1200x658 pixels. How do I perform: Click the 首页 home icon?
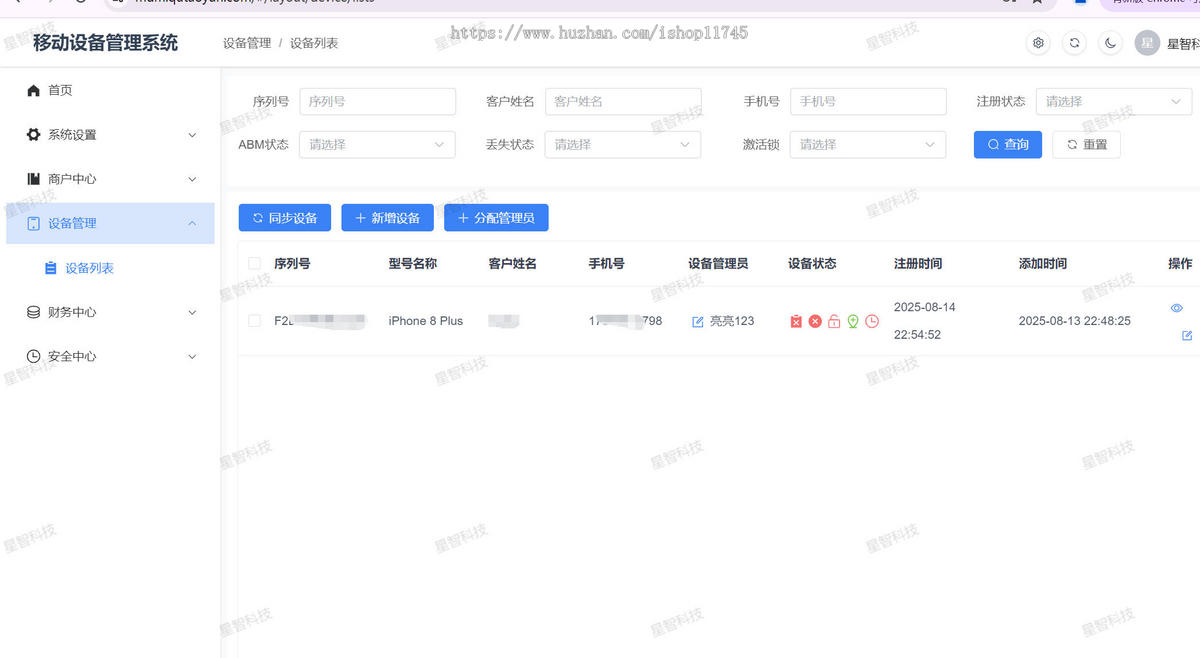(x=33, y=90)
